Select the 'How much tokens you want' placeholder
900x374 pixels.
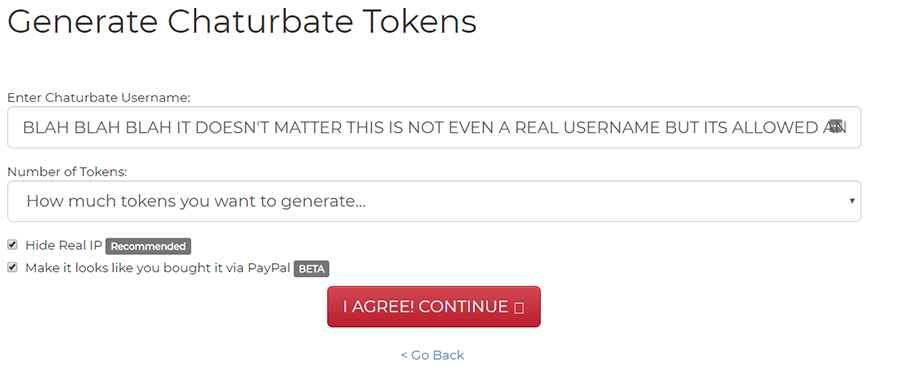point(196,201)
